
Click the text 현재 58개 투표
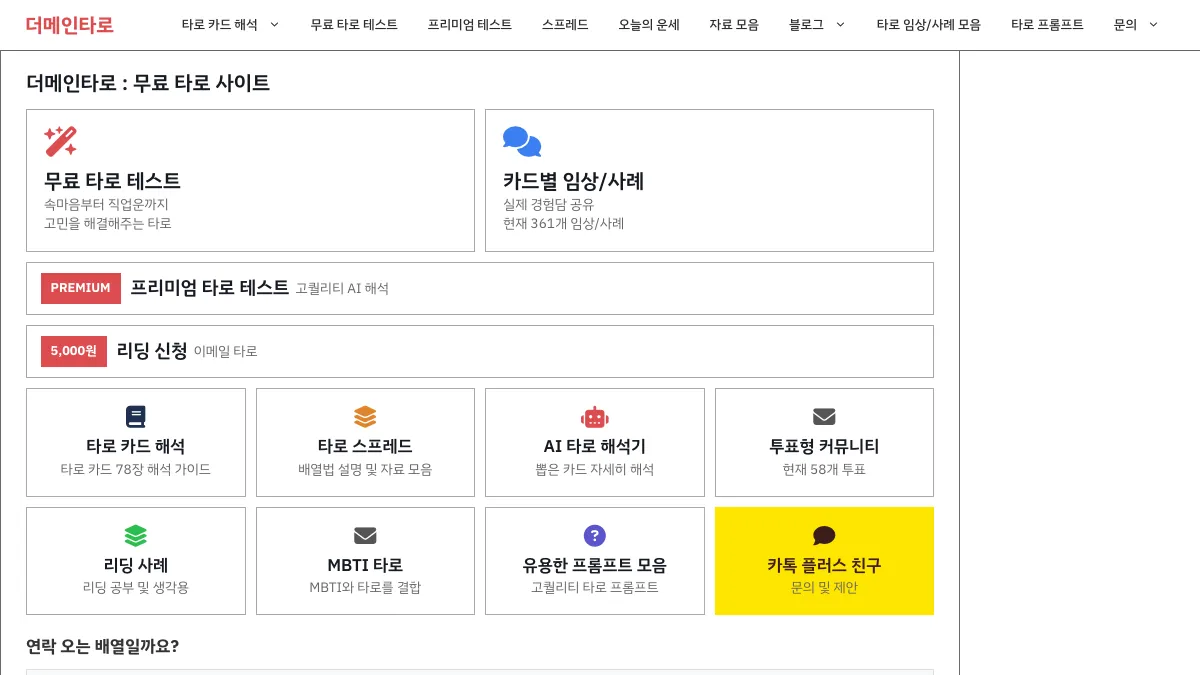(x=824, y=469)
